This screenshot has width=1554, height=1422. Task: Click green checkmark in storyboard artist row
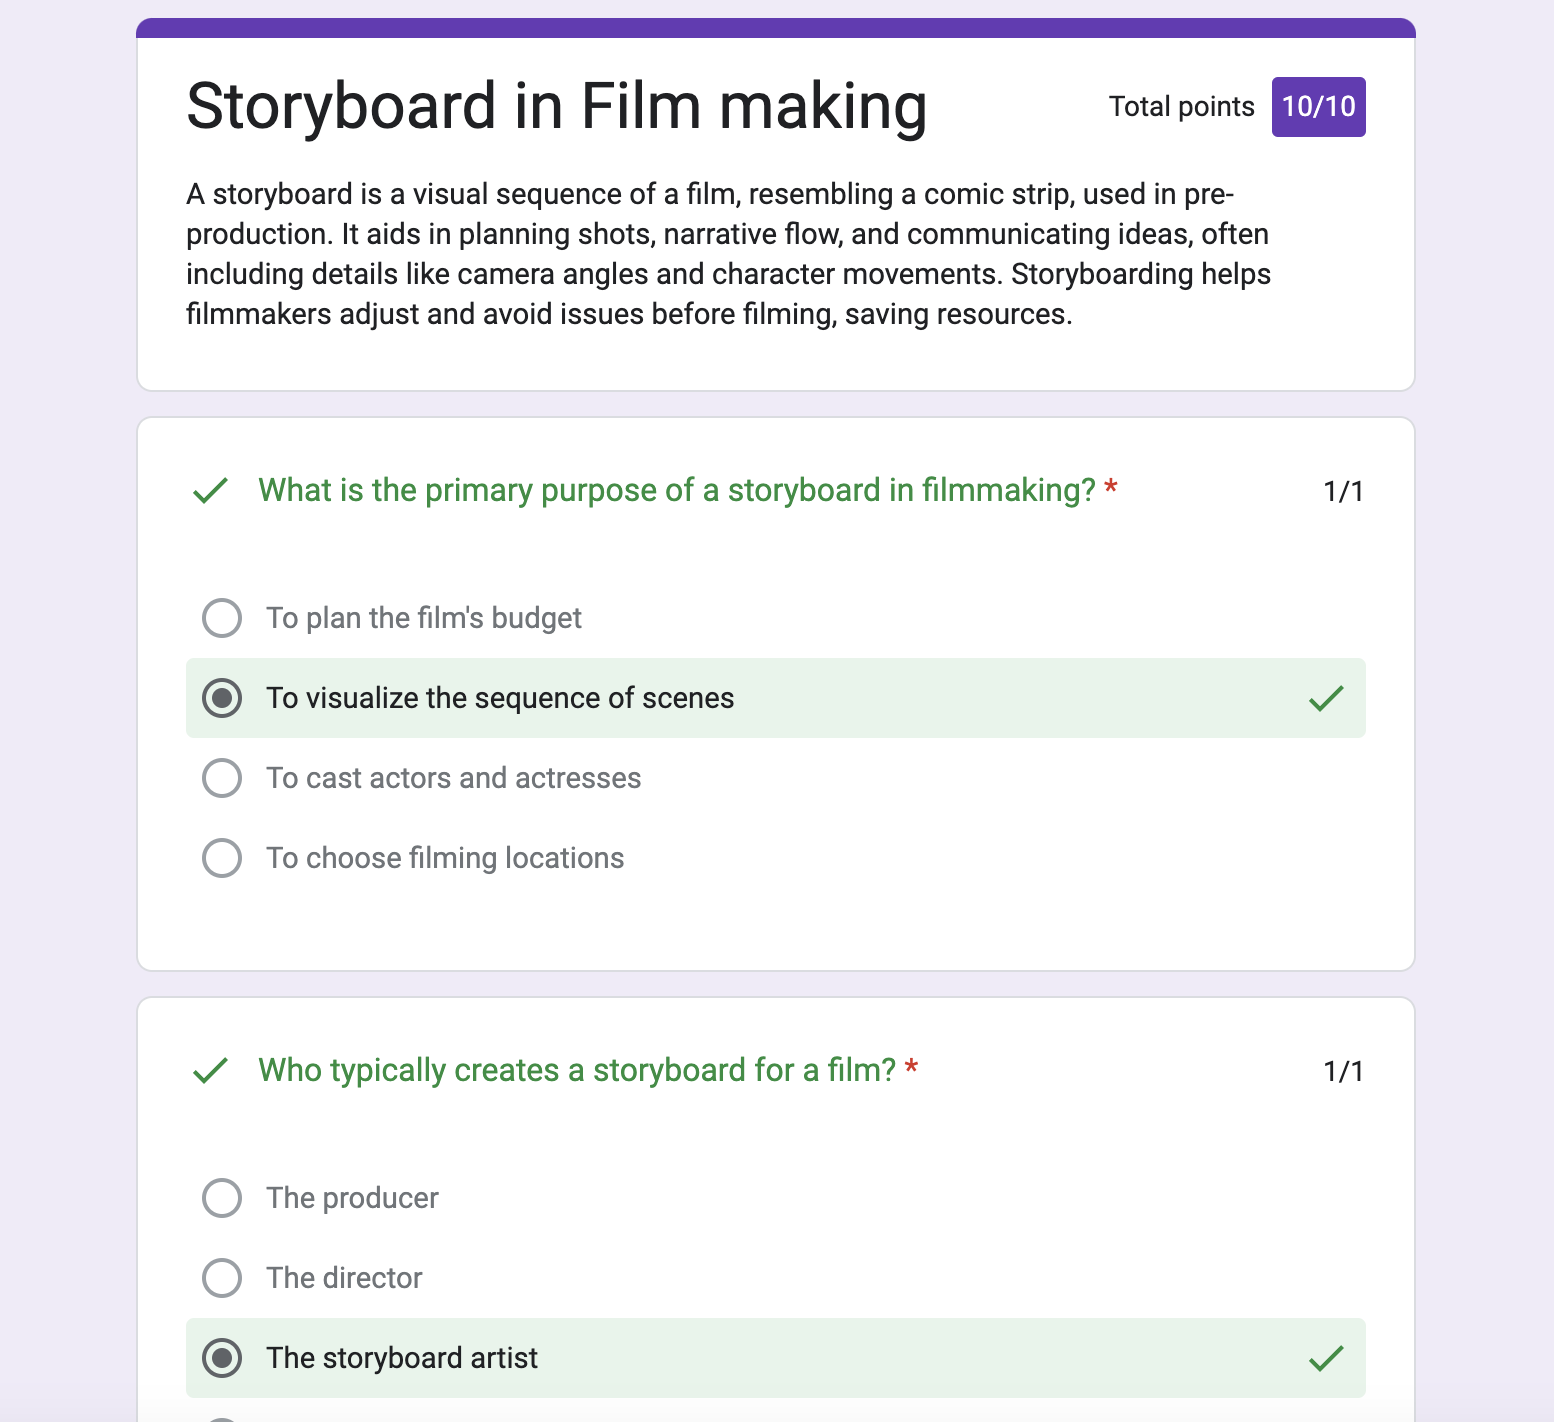[x=1326, y=1358]
